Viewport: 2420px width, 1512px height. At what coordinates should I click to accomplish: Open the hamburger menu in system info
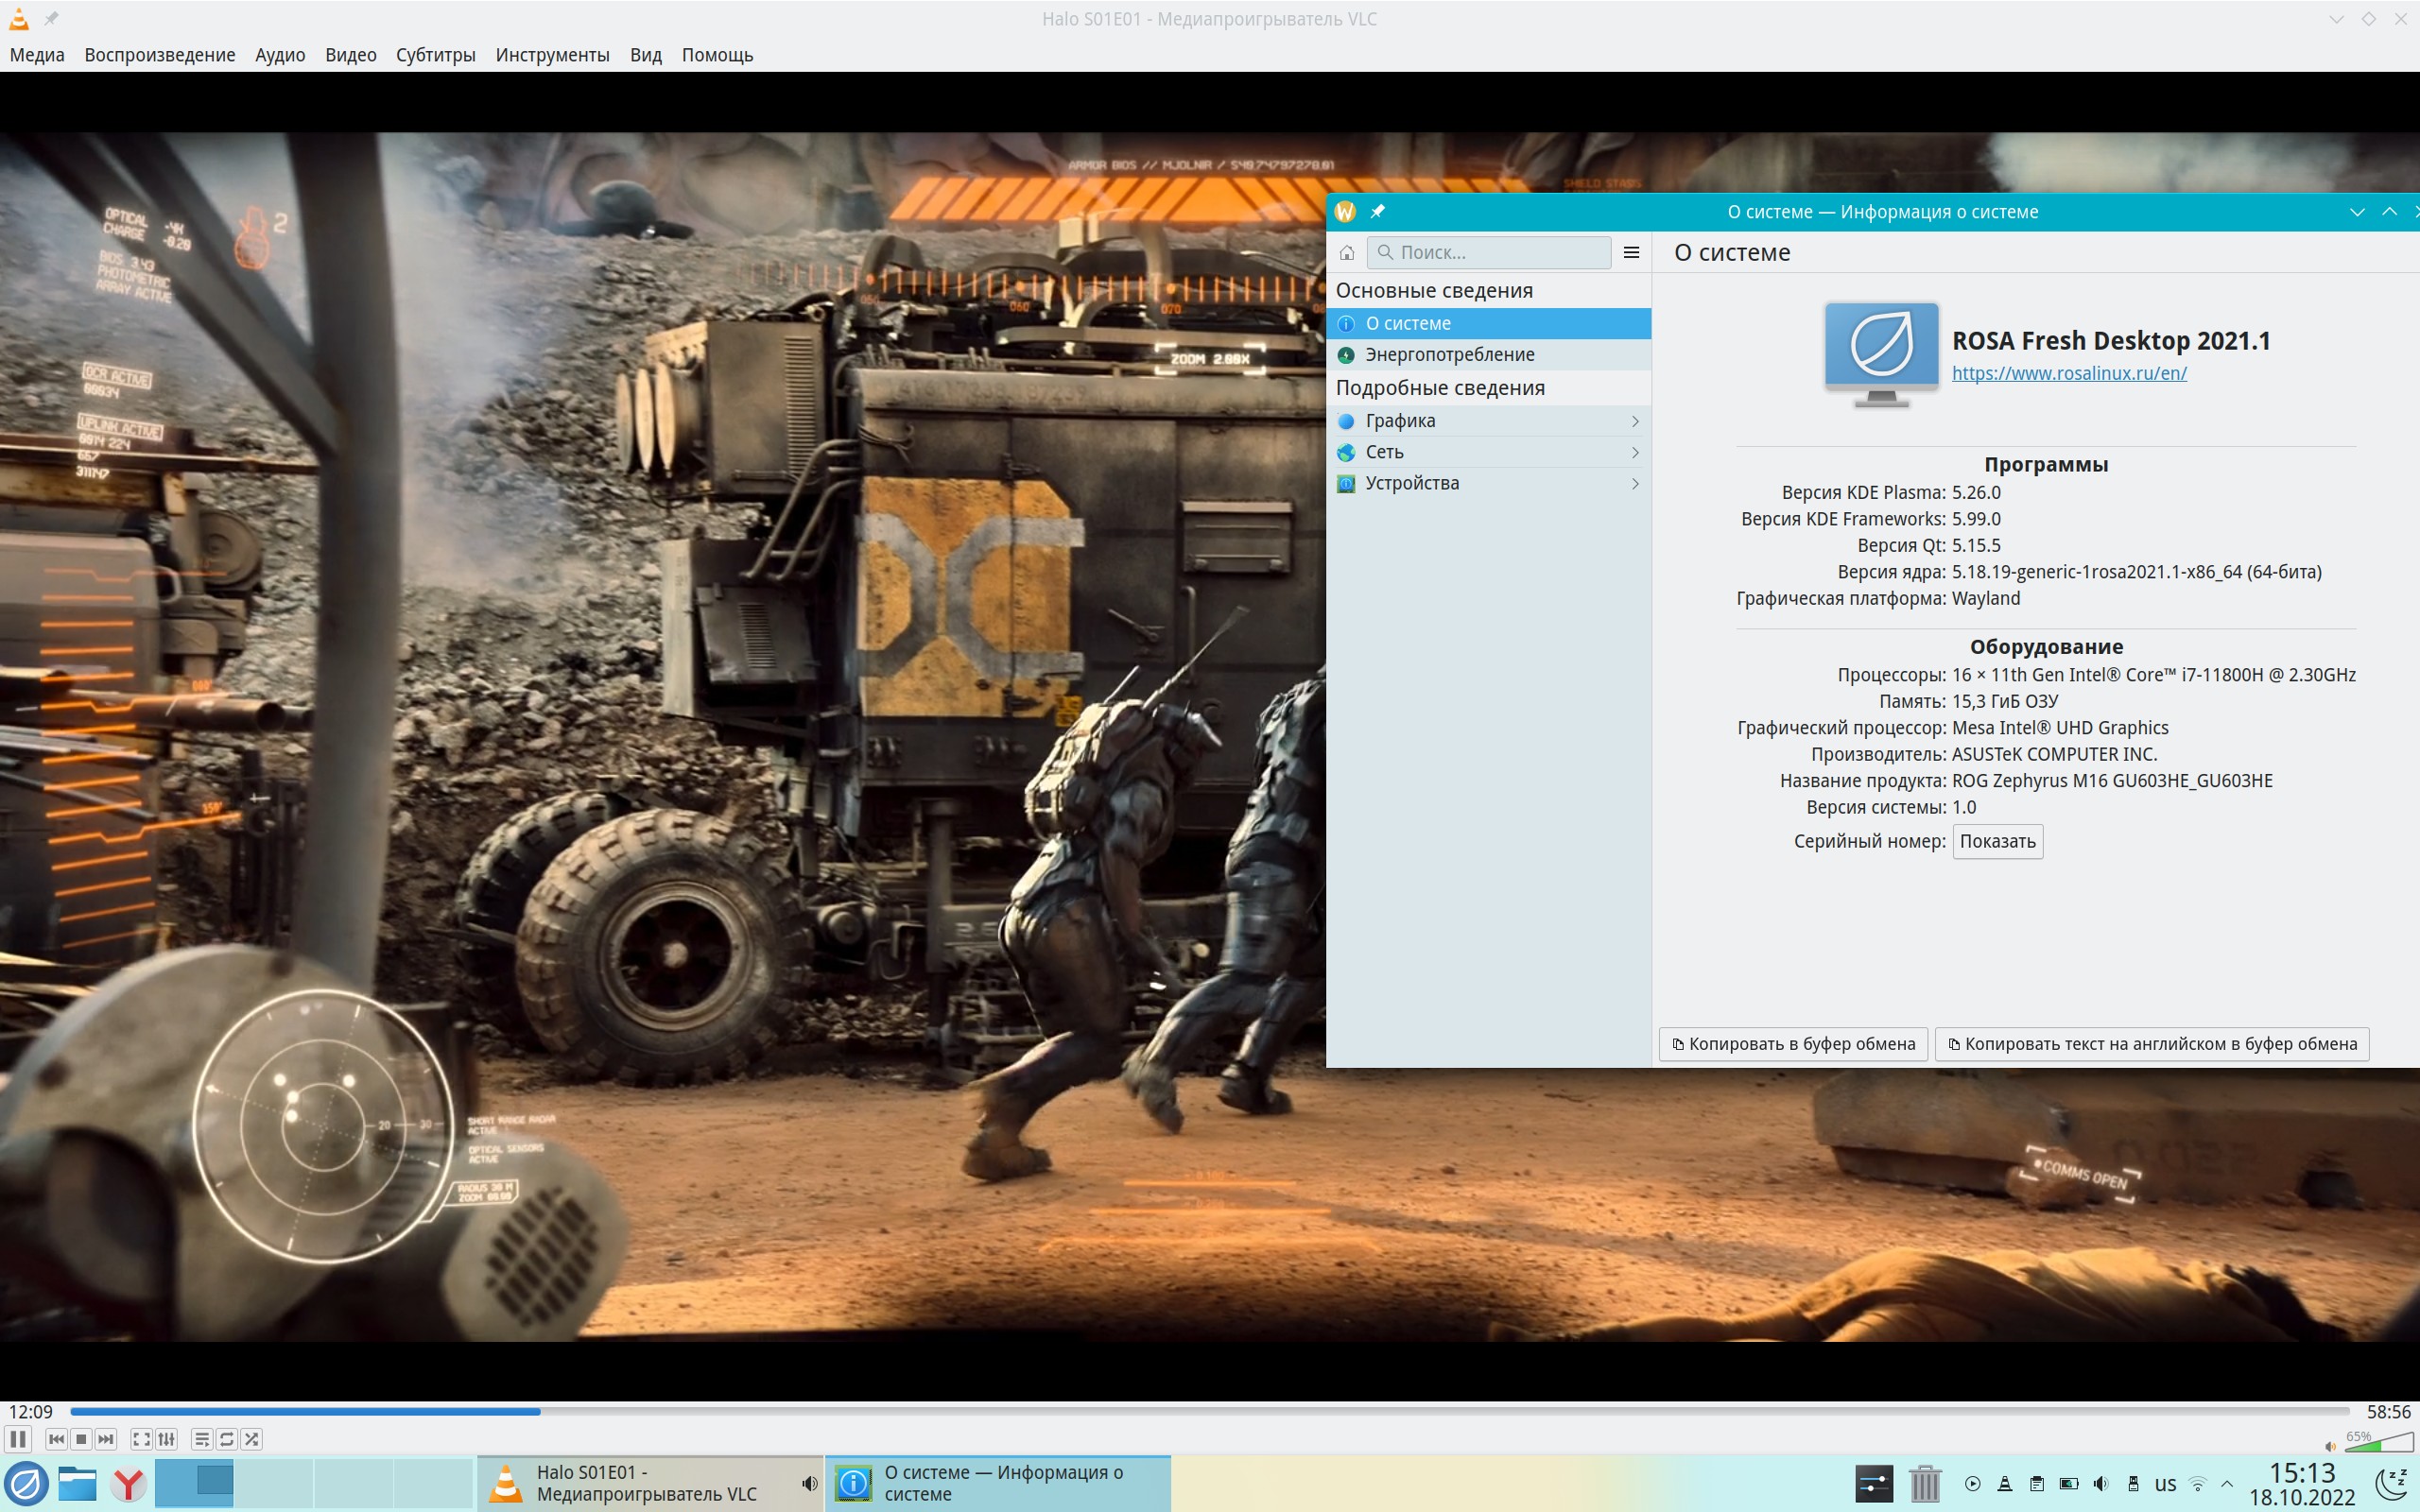click(x=1631, y=252)
